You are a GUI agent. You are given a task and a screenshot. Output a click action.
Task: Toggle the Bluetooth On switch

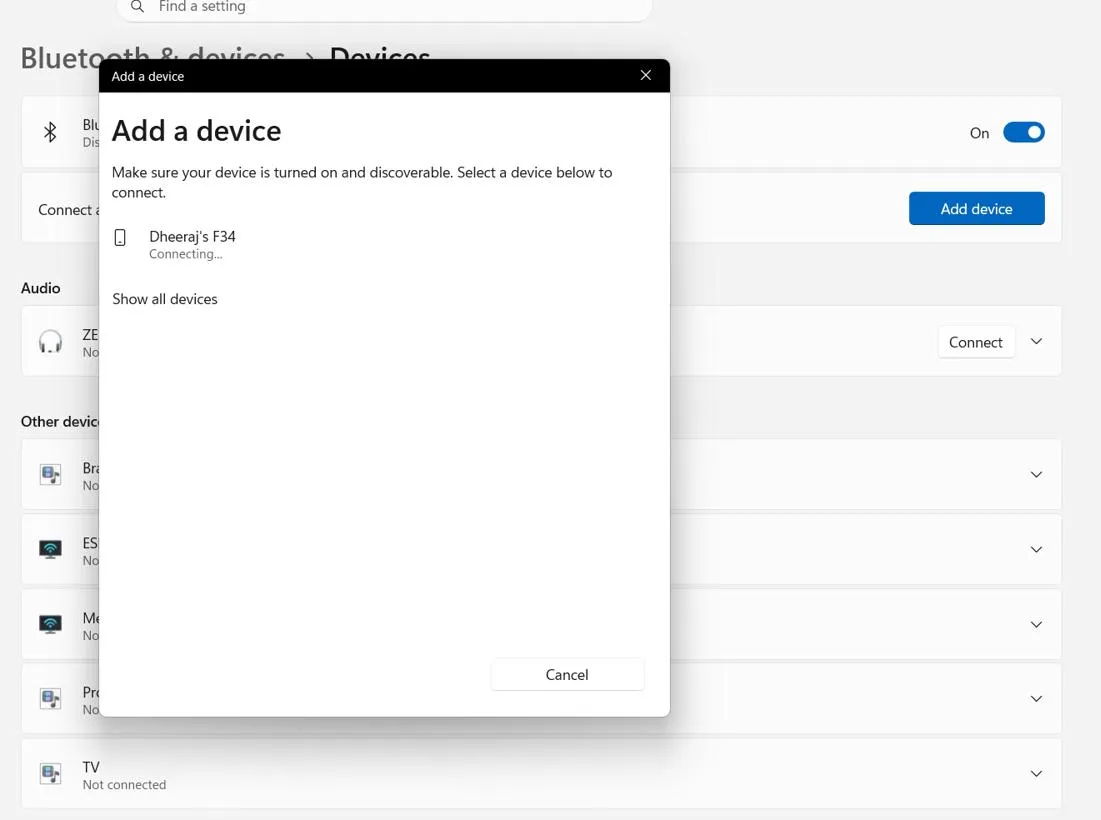1023,133
